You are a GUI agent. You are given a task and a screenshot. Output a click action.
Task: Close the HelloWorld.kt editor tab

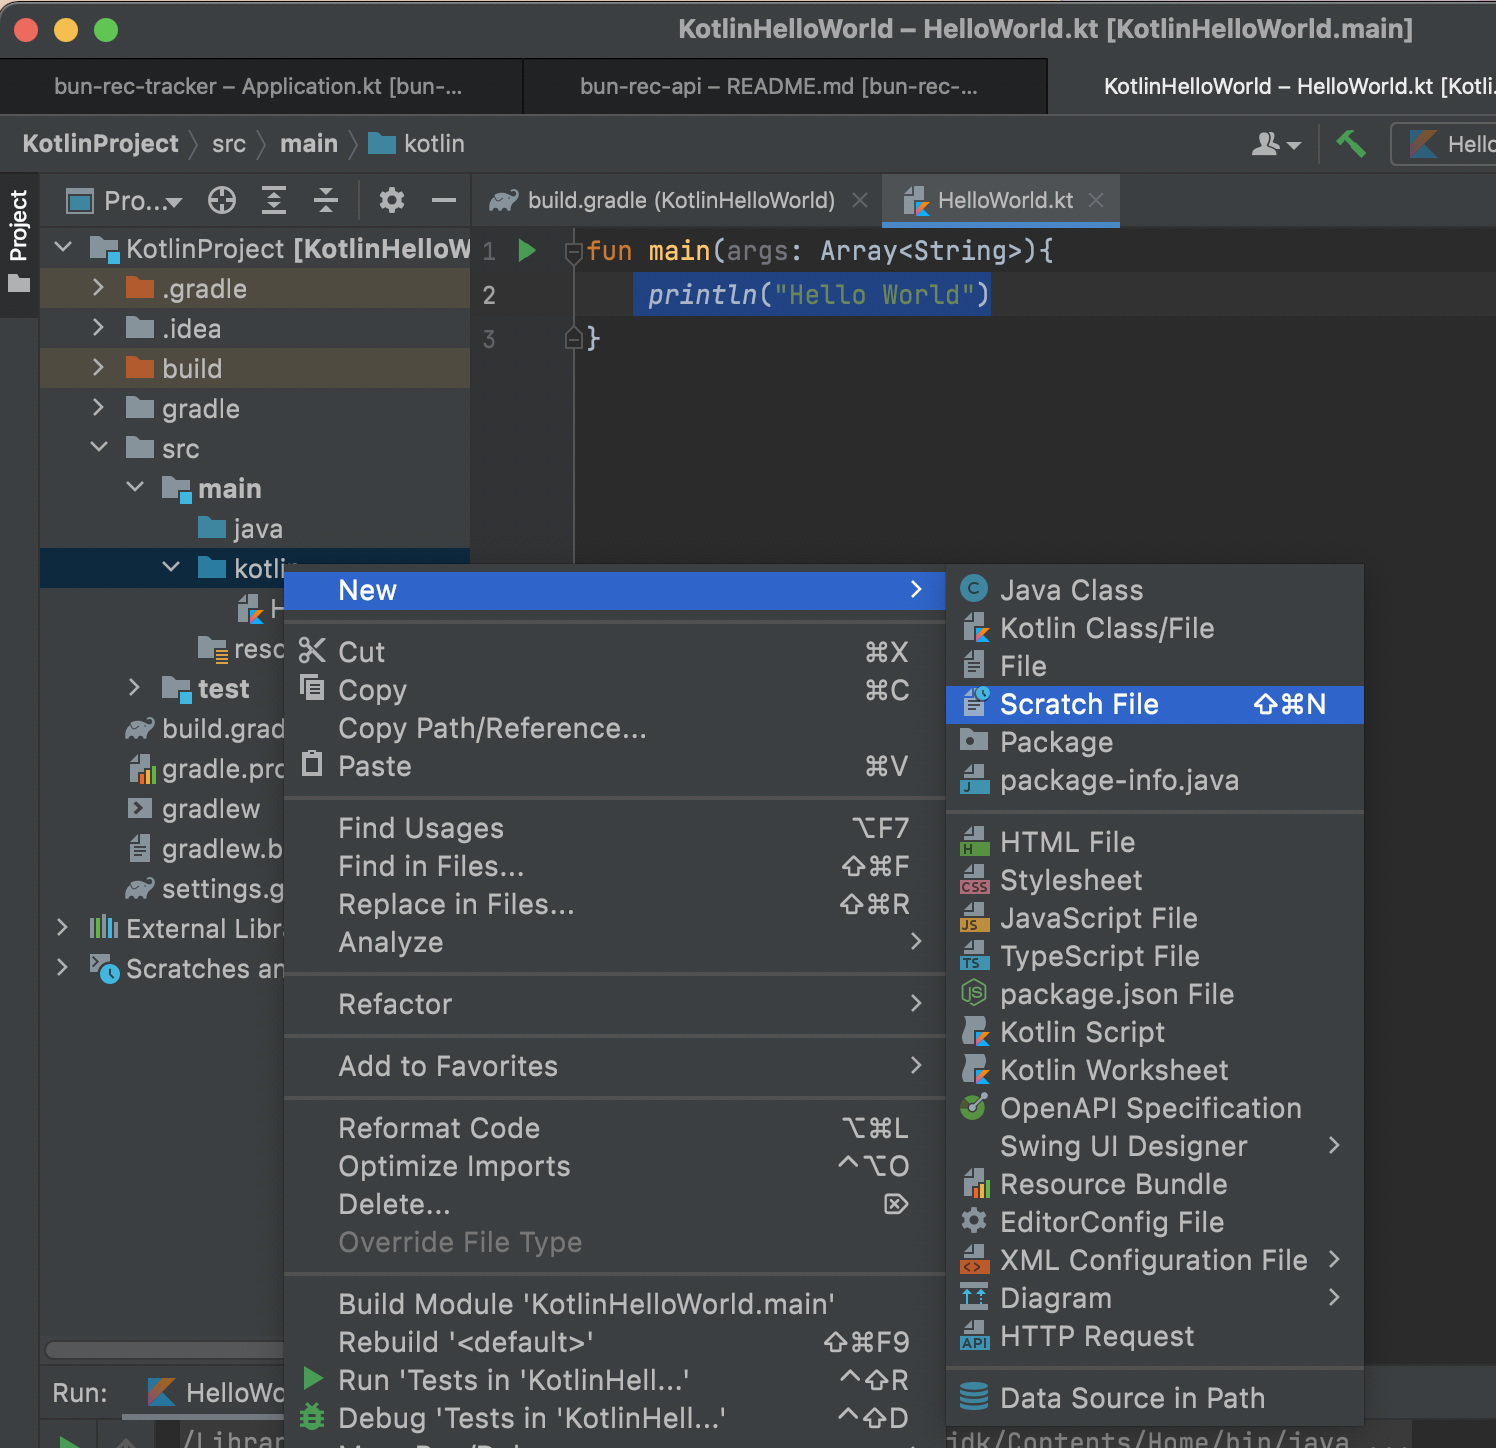(x=1096, y=201)
